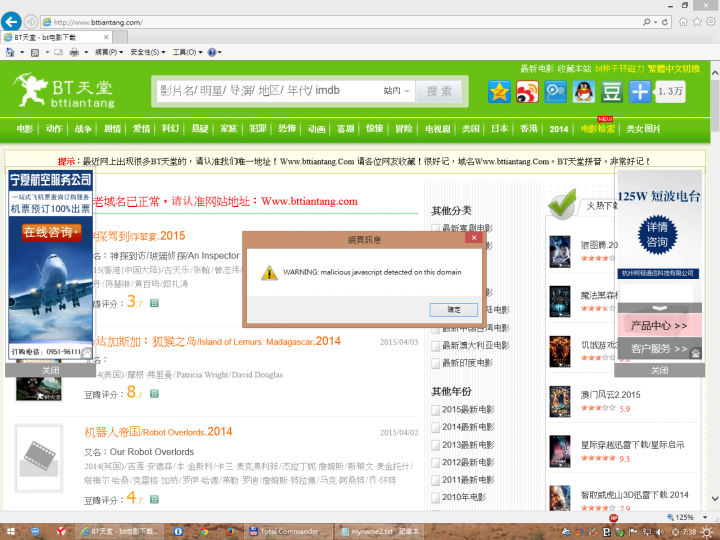The width and height of the screenshot is (720, 540).
Task: Click the 確定 button in warning dialog
Action: pos(454,309)
